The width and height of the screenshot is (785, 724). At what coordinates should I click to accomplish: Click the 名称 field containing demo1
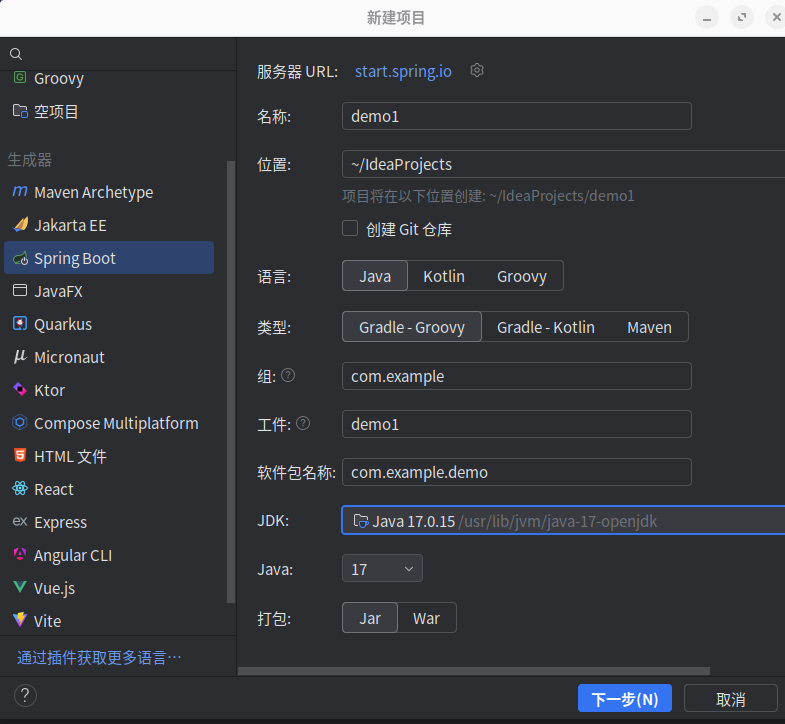(x=517, y=116)
